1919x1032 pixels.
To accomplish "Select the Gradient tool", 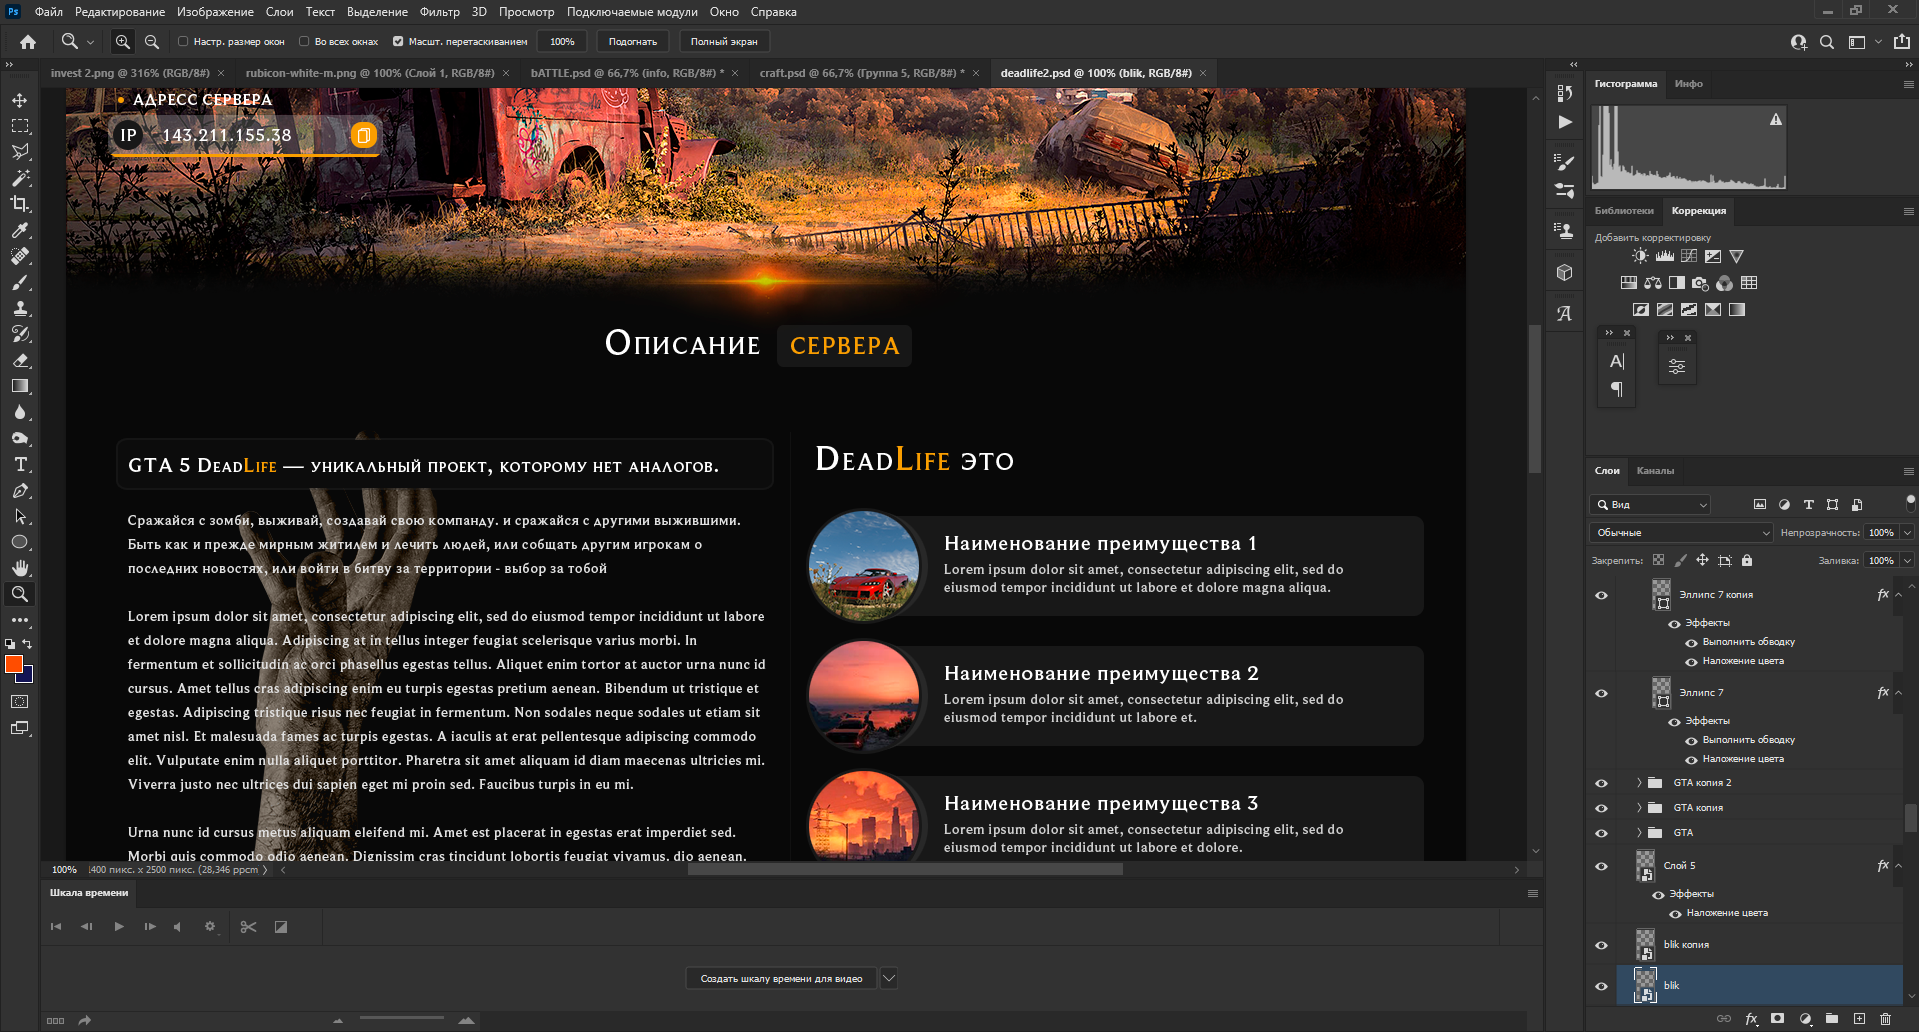I will pyautogui.click(x=20, y=386).
